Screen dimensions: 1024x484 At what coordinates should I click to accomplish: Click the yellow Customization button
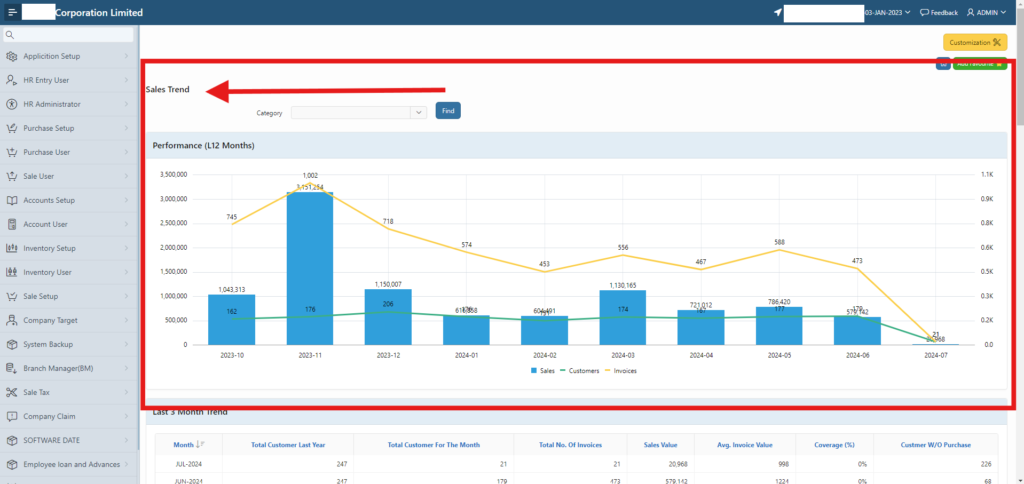tap(974, 42)
